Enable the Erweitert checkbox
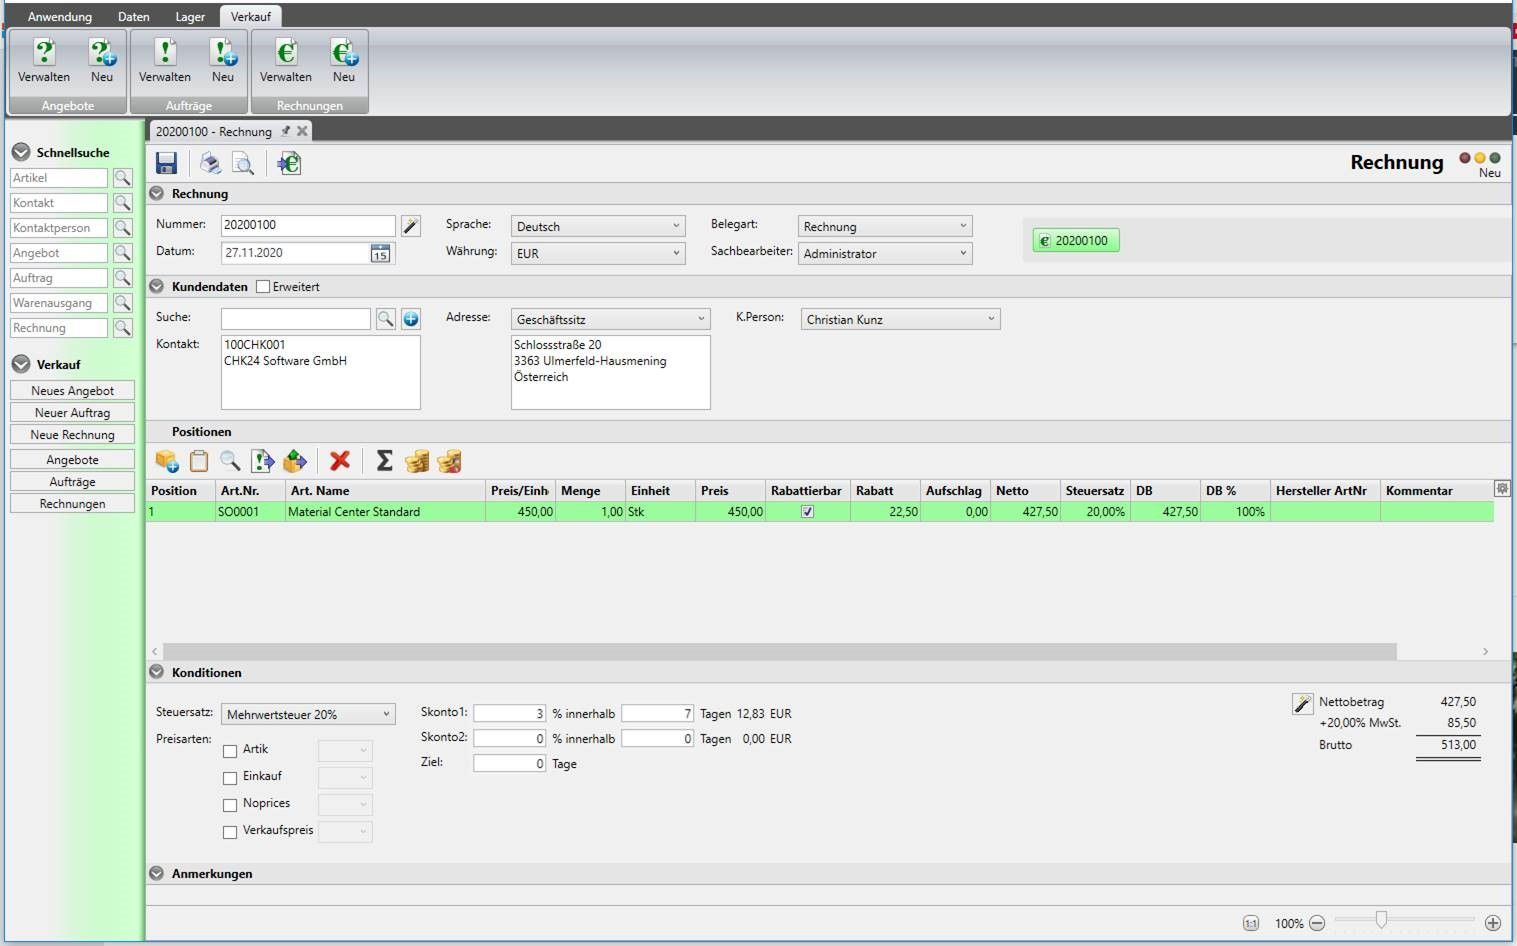Viewport: 1517px width, 946px height. pos(263,287)
